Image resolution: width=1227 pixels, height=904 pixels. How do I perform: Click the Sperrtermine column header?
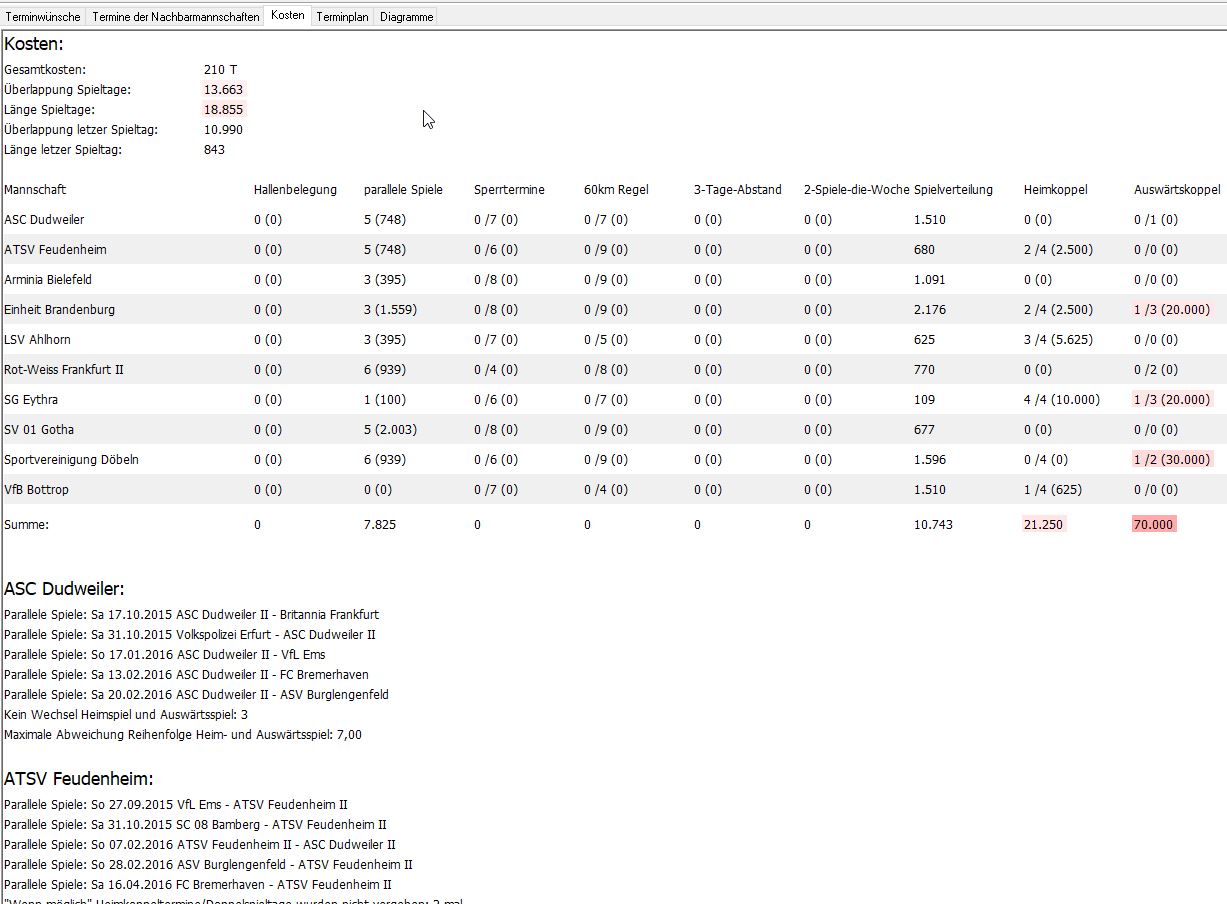point(509,190)
